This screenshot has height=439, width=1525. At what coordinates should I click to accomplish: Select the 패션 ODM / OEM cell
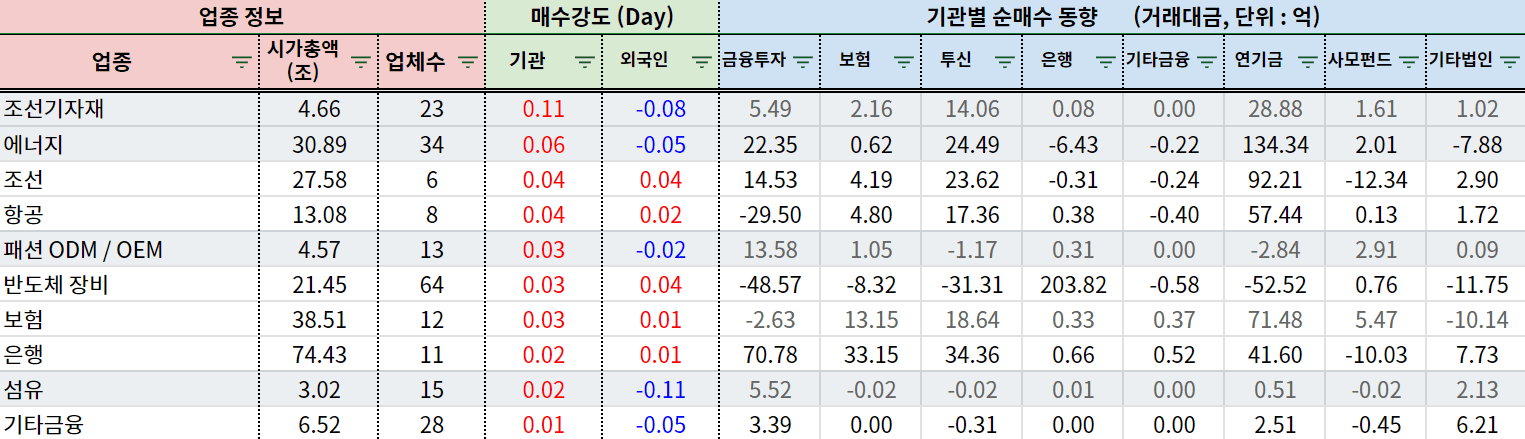(x=83, y=250)
